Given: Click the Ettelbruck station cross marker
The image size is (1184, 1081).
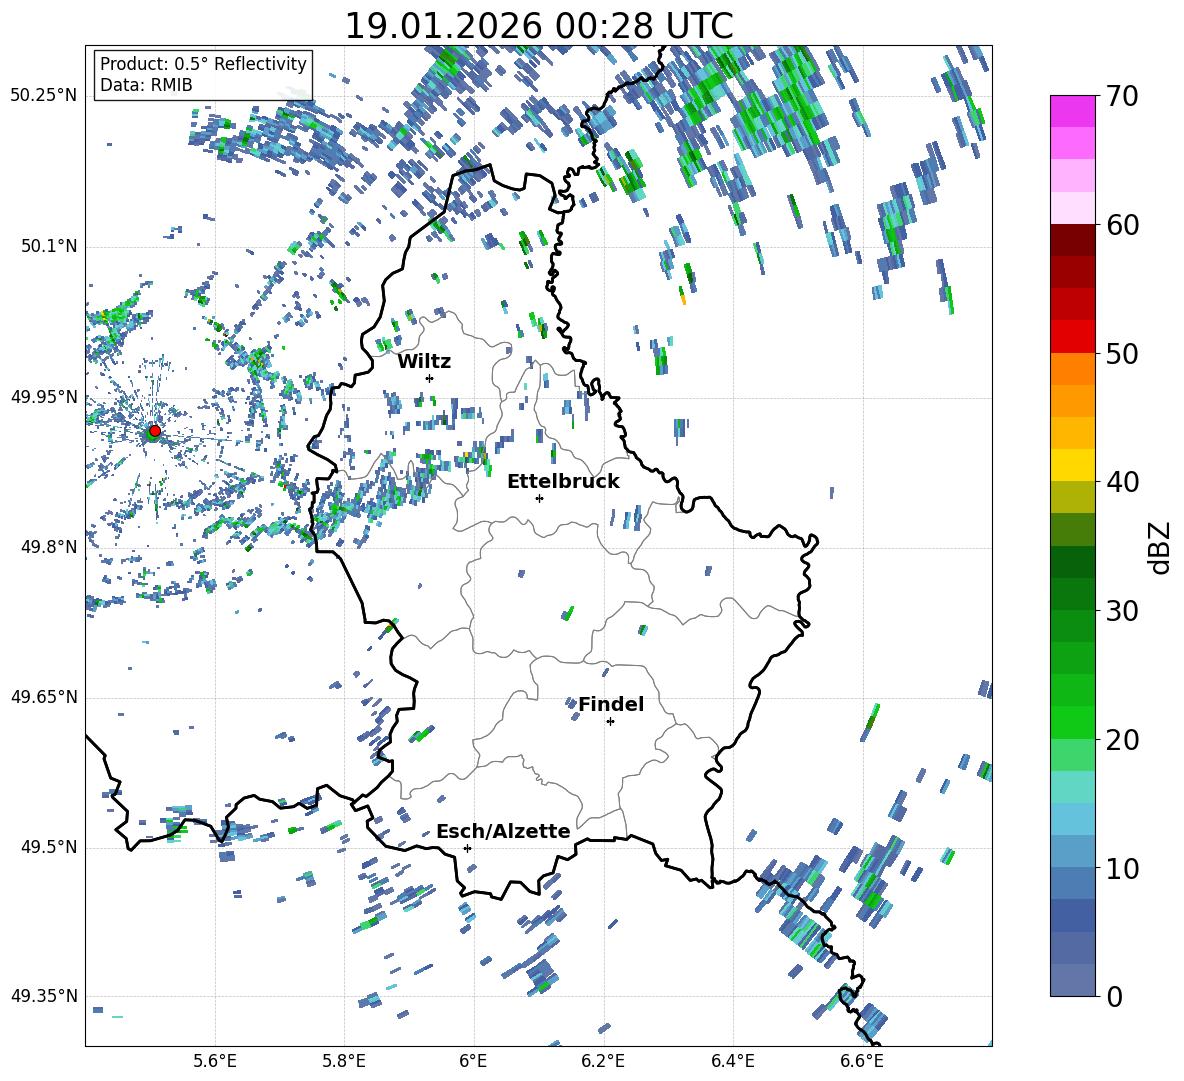Looking at the screenshot, I should point(539,498).
